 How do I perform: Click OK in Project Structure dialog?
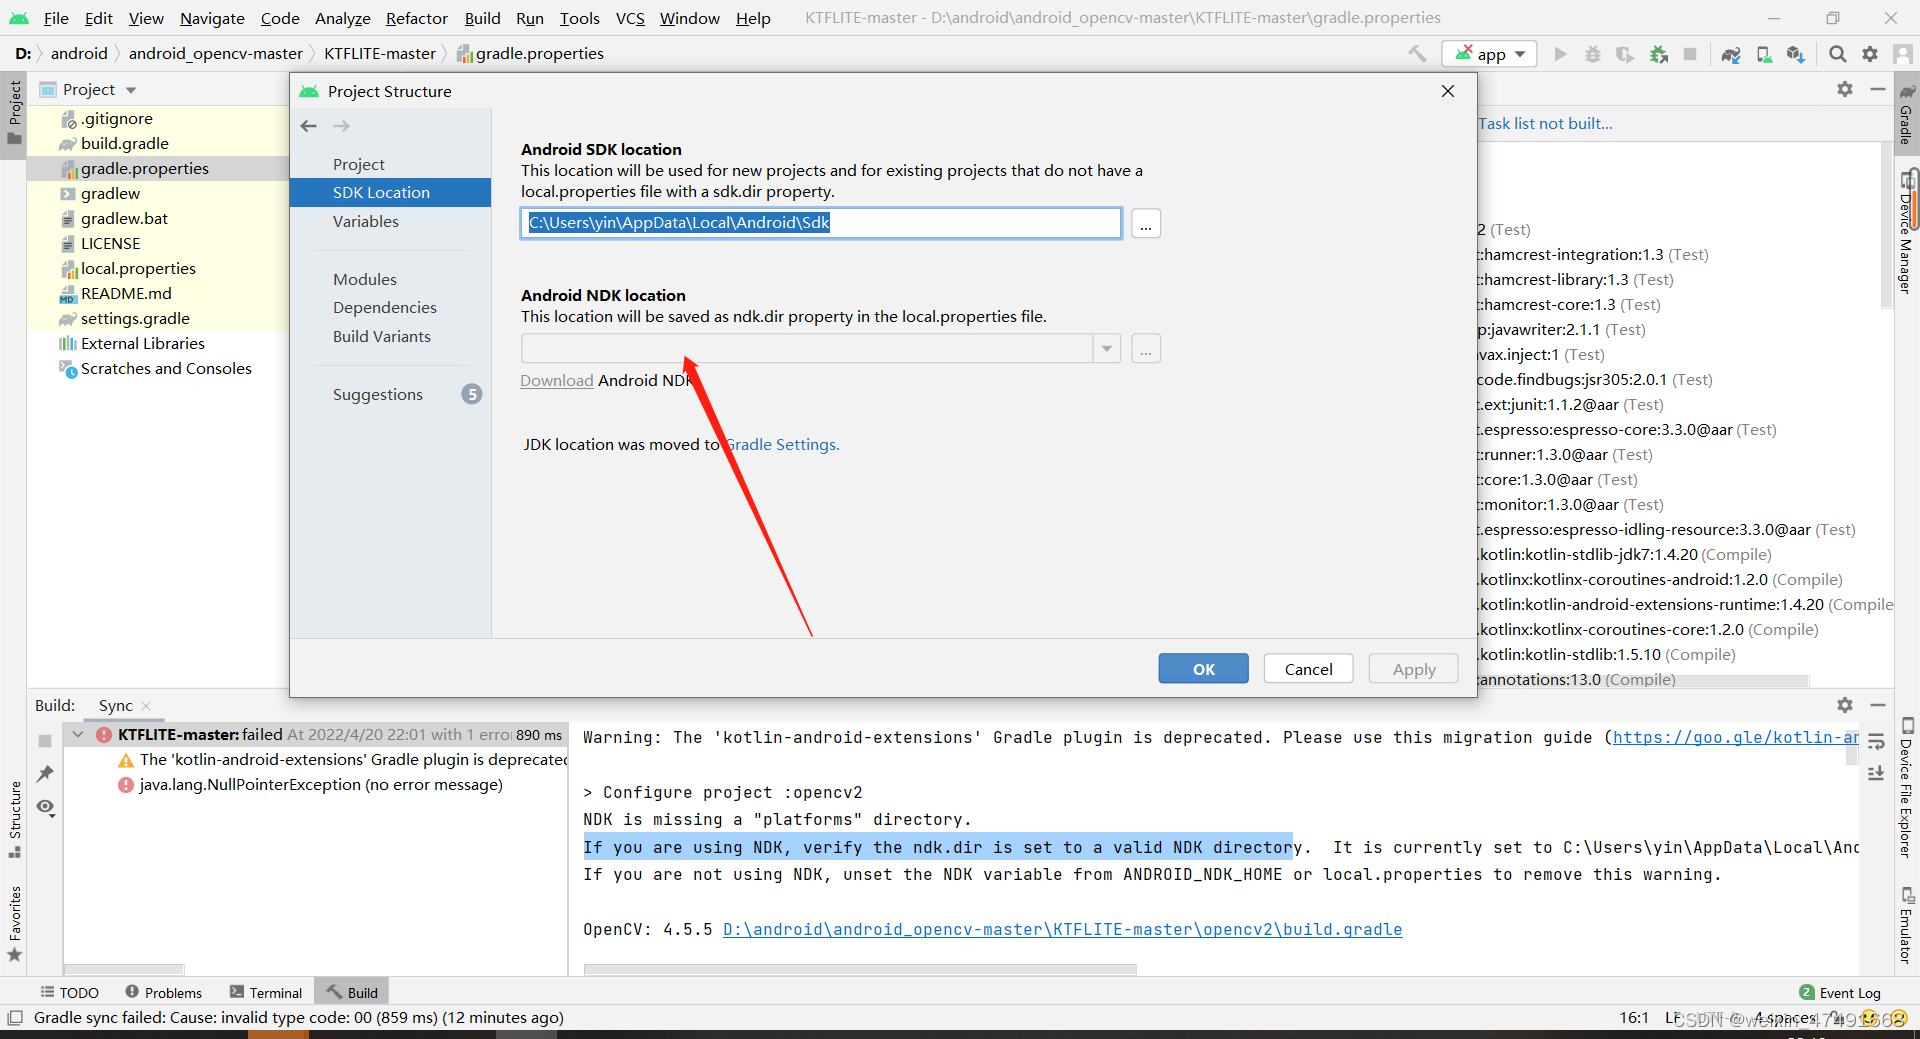click(1204, 669)
